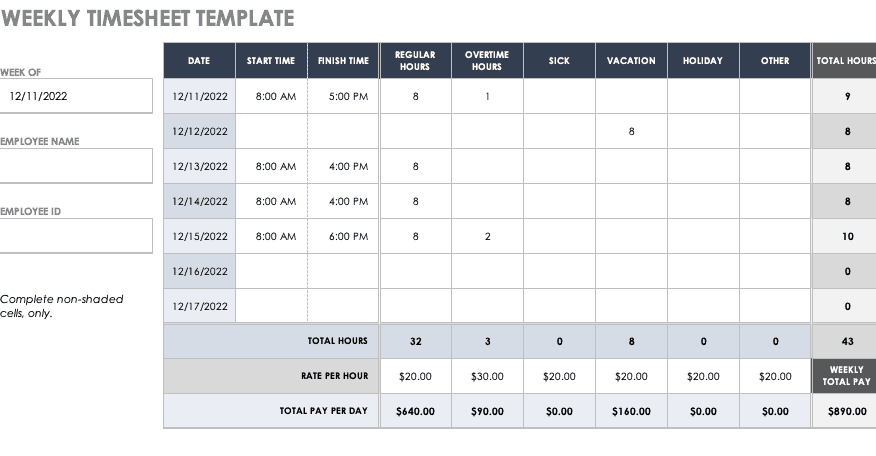Click the Sick rate per hour cell
Image resolution: width=876 pixels, height=456 pixels.
[559, 376]
